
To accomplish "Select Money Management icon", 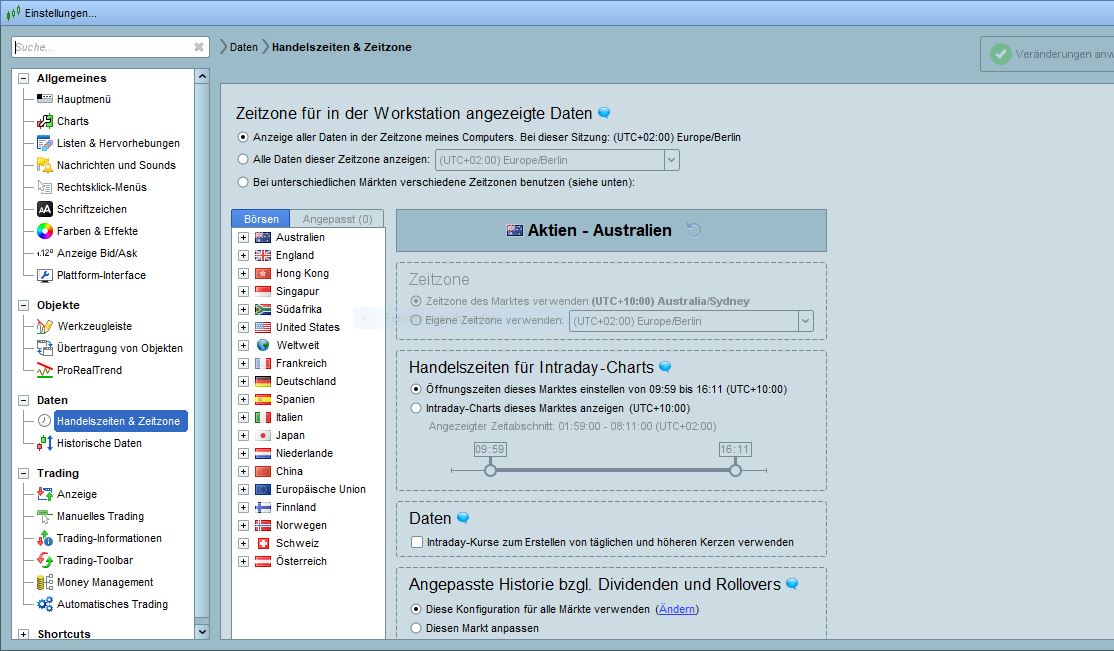I will tap(45, 582).
